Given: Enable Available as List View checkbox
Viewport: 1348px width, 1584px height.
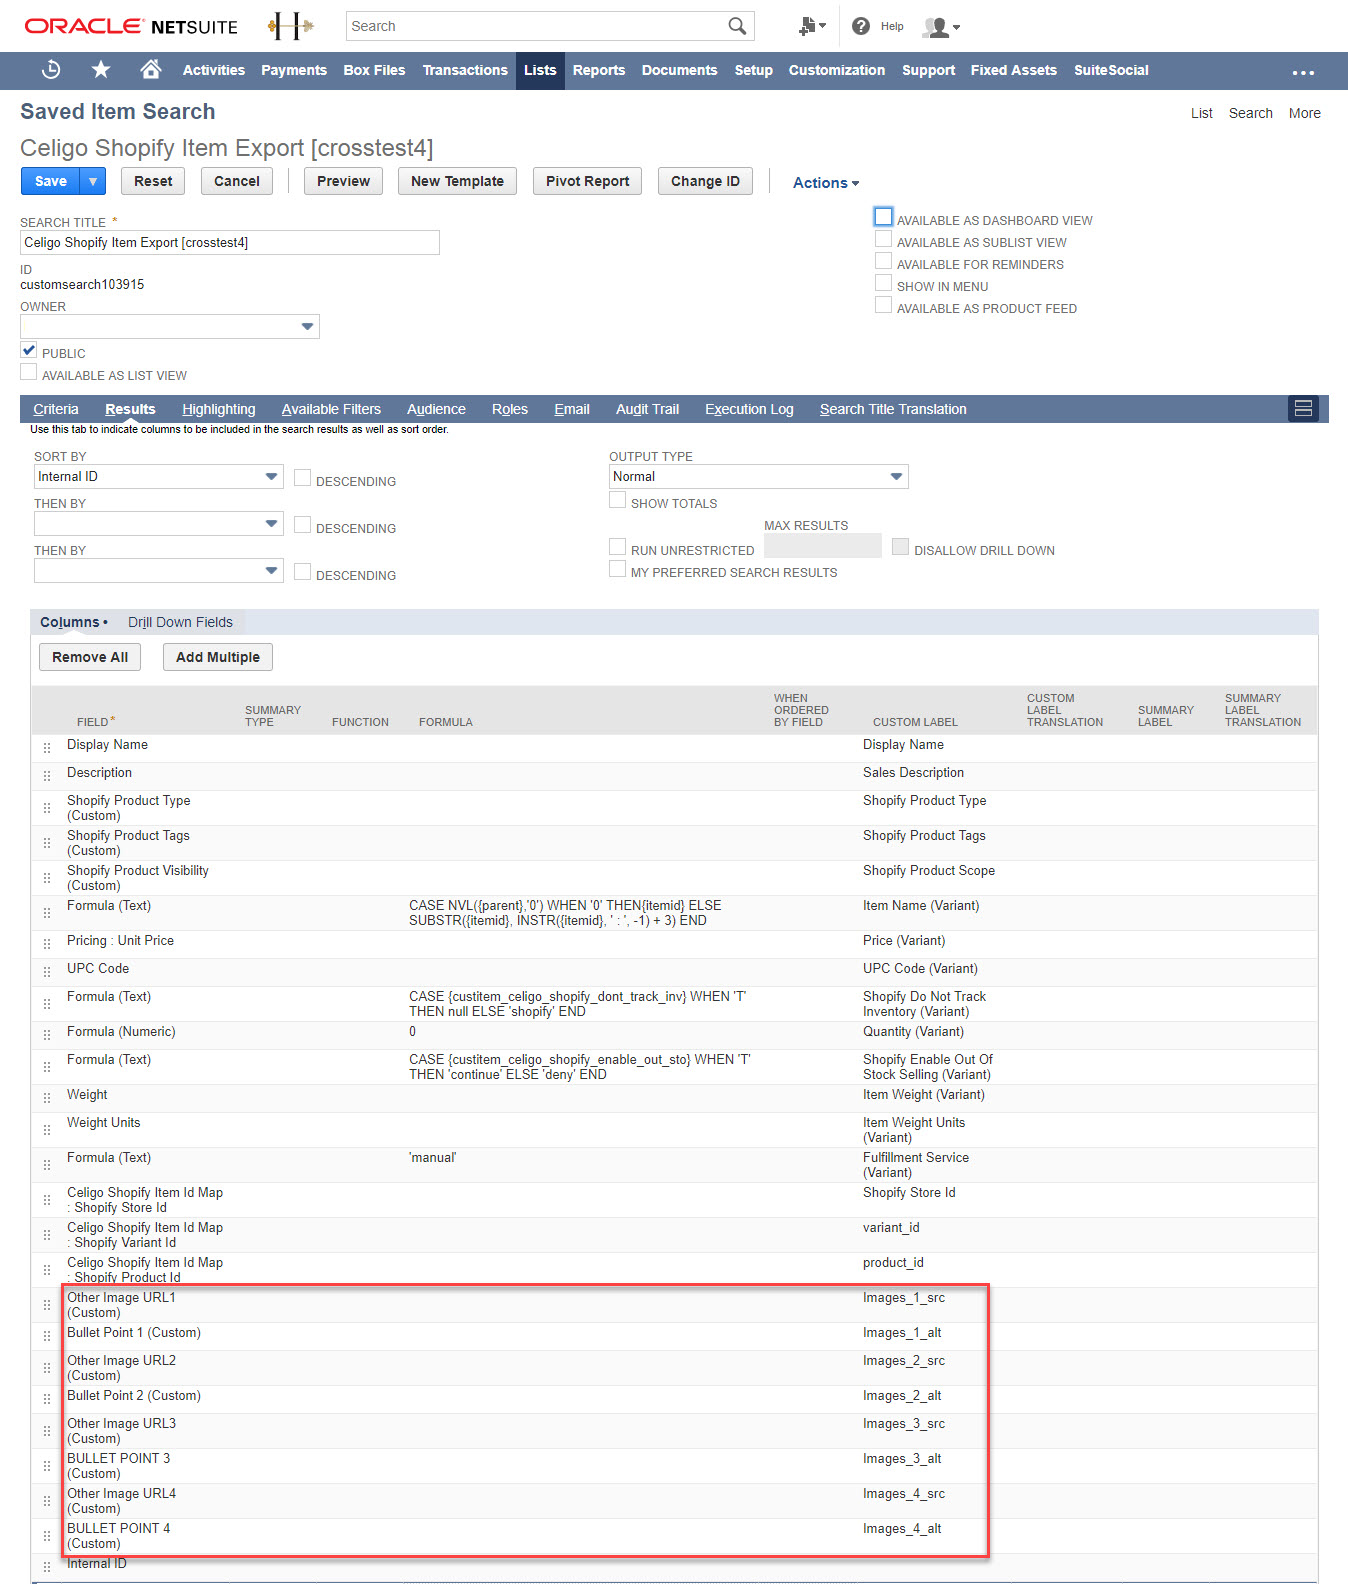Looking at the screenshot, I should click(x=29, y=372).
